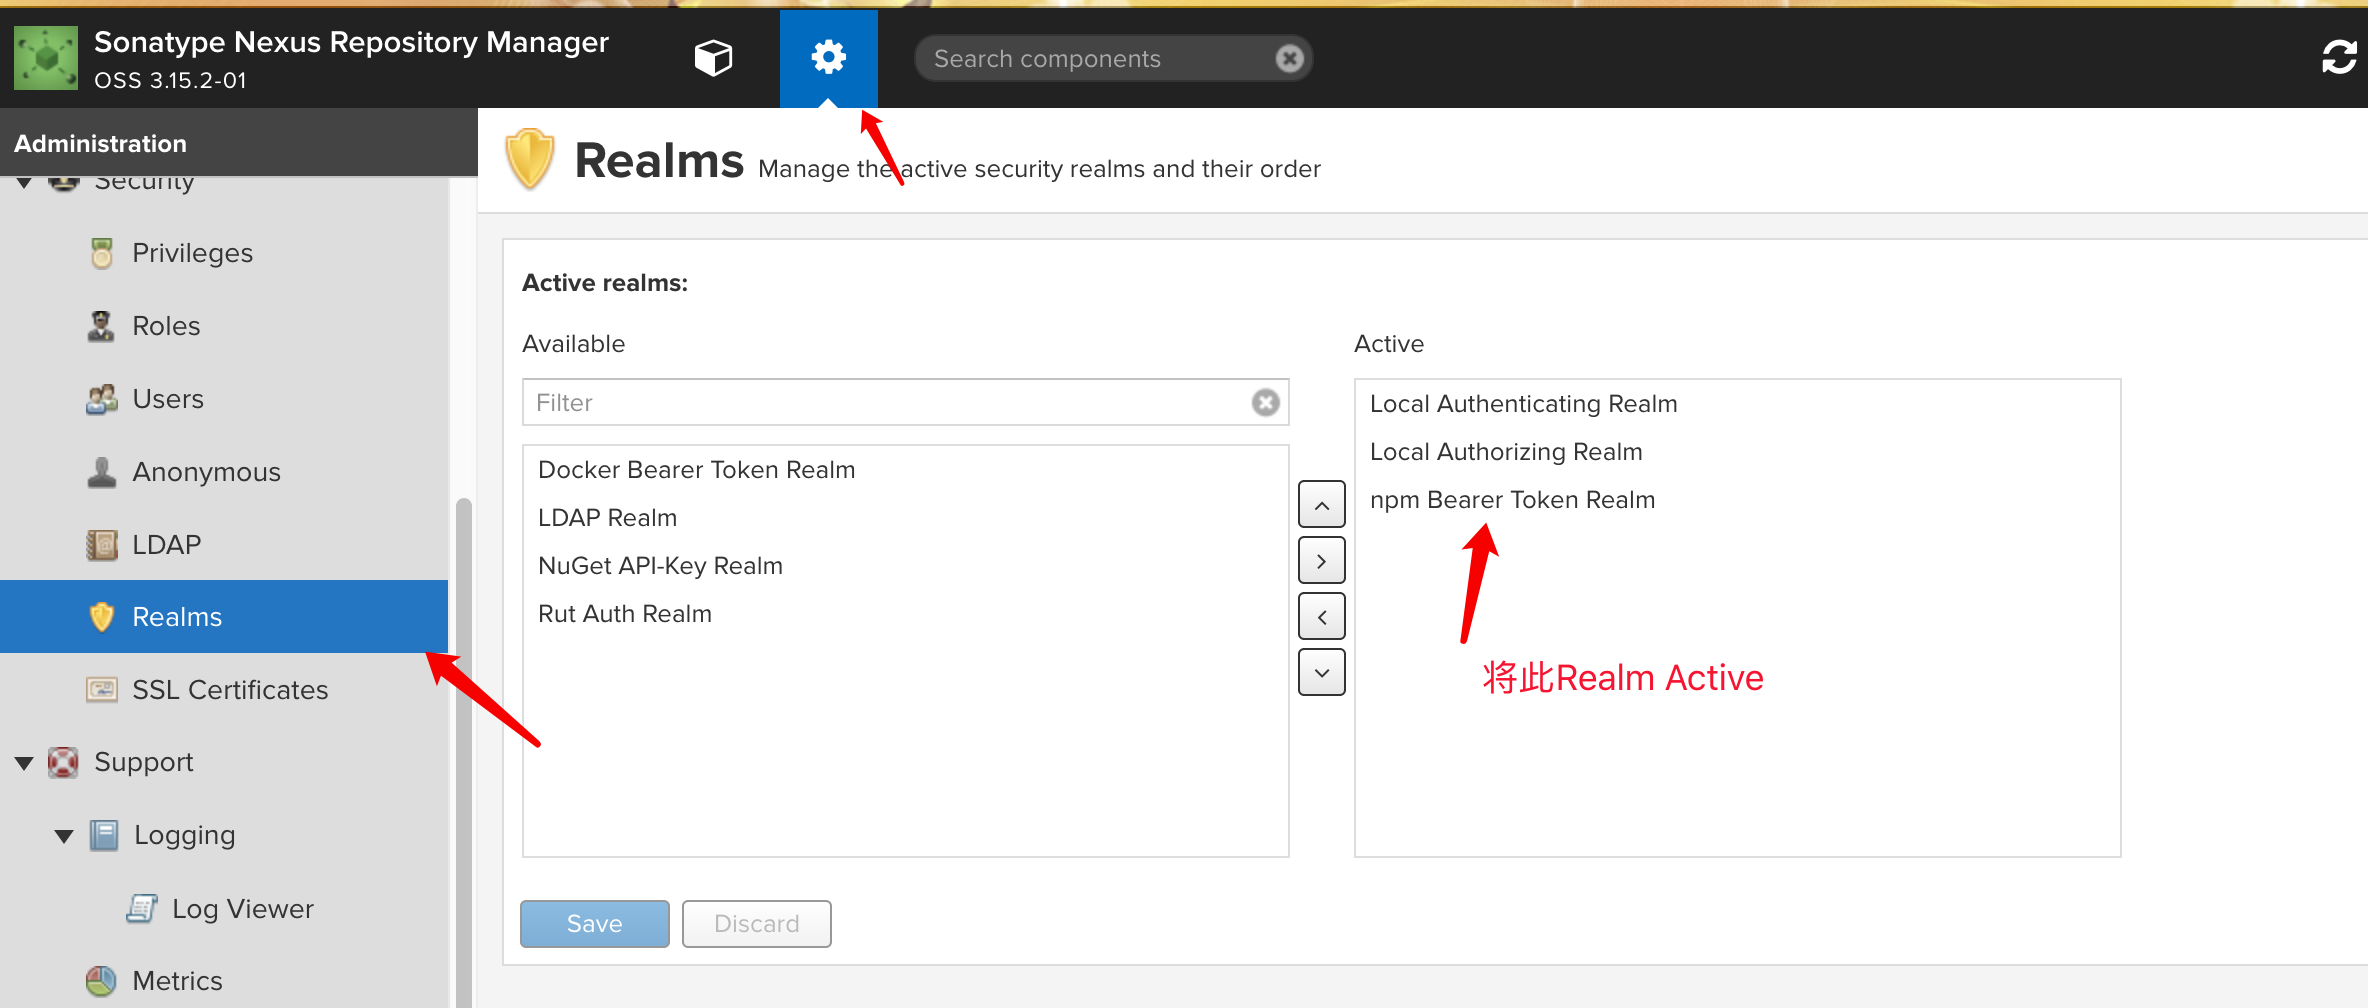Save the realms configuration
The image size is (2368, 1008).
tap(595, 923)
